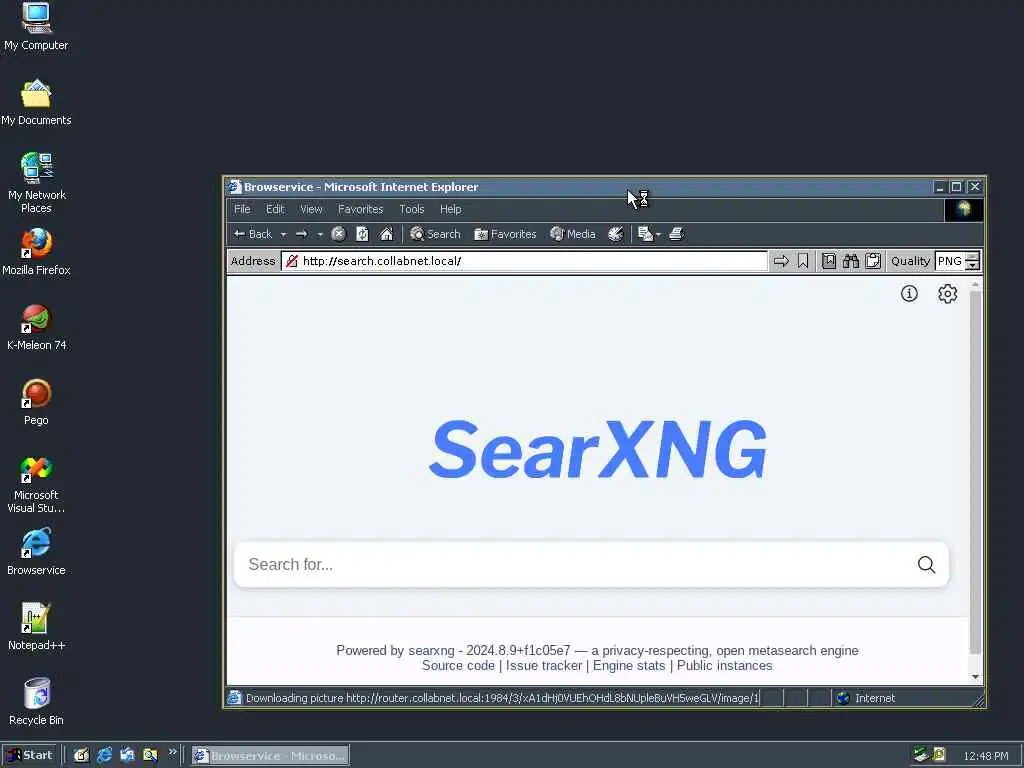Expand hidden Quick Launch items chevron
Image resolution: width=1024 pixels, height=768 pixels.
point(172,752)
